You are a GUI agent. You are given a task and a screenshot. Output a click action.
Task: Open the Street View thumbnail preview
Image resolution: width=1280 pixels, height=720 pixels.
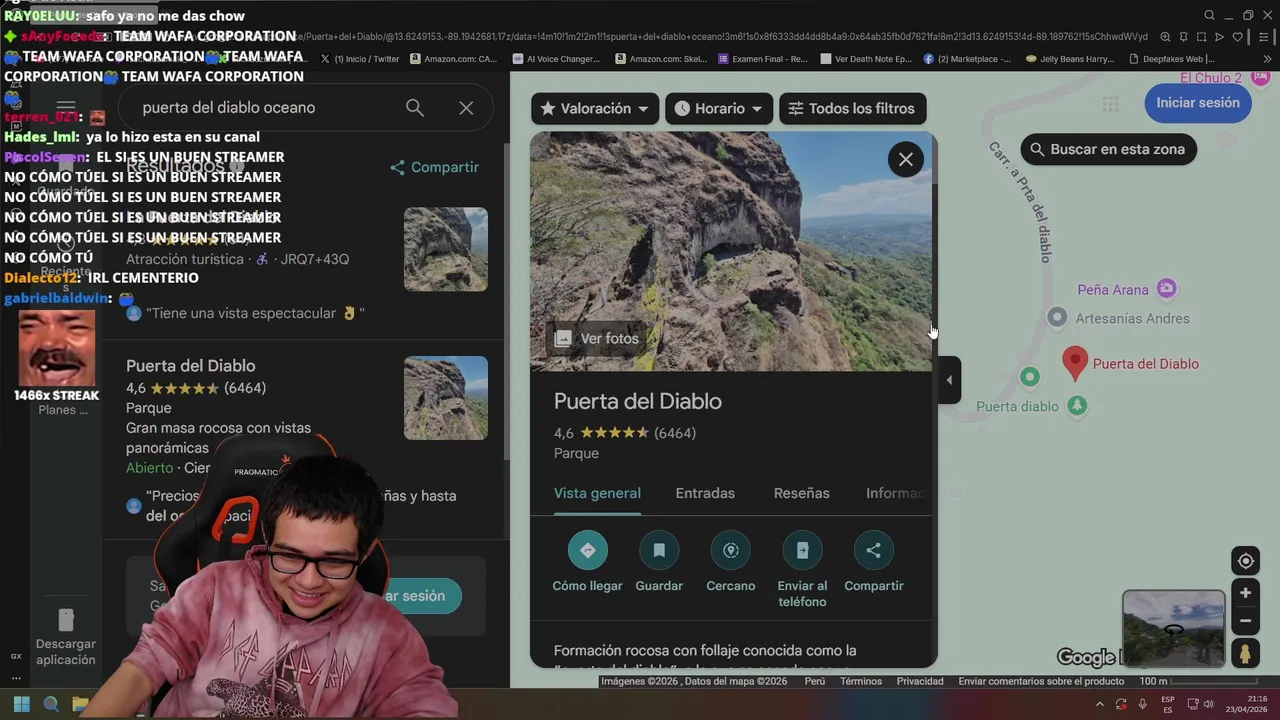[x=1173, y=629]
